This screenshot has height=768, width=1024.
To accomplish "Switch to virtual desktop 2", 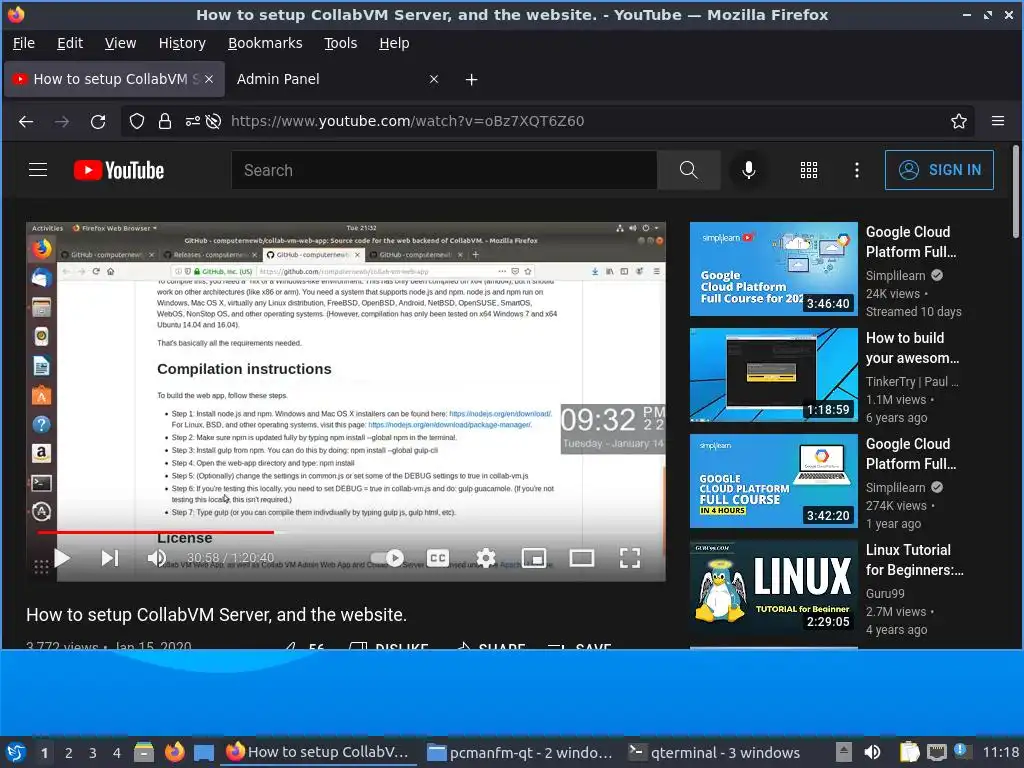I will coord(69,753).
